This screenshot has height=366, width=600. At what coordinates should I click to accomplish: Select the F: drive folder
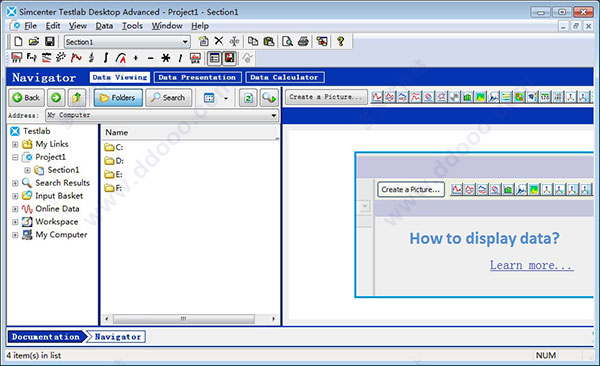[113, 188]
